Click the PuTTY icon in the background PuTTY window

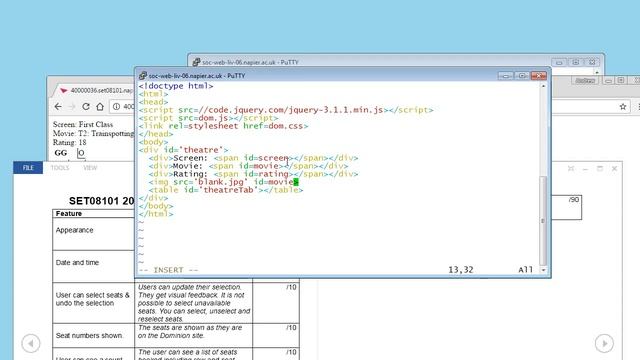pos(196,62)
